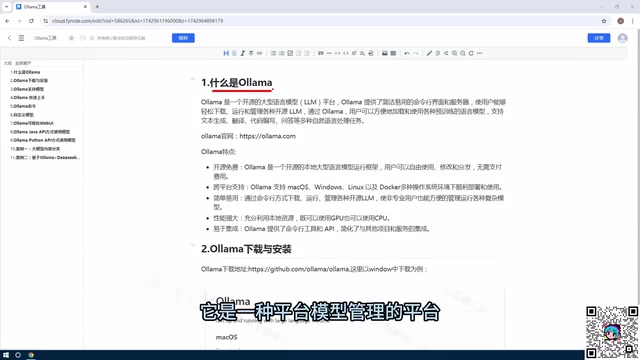Click the pen edit-mode icon
640x360 pixels.
429,53
